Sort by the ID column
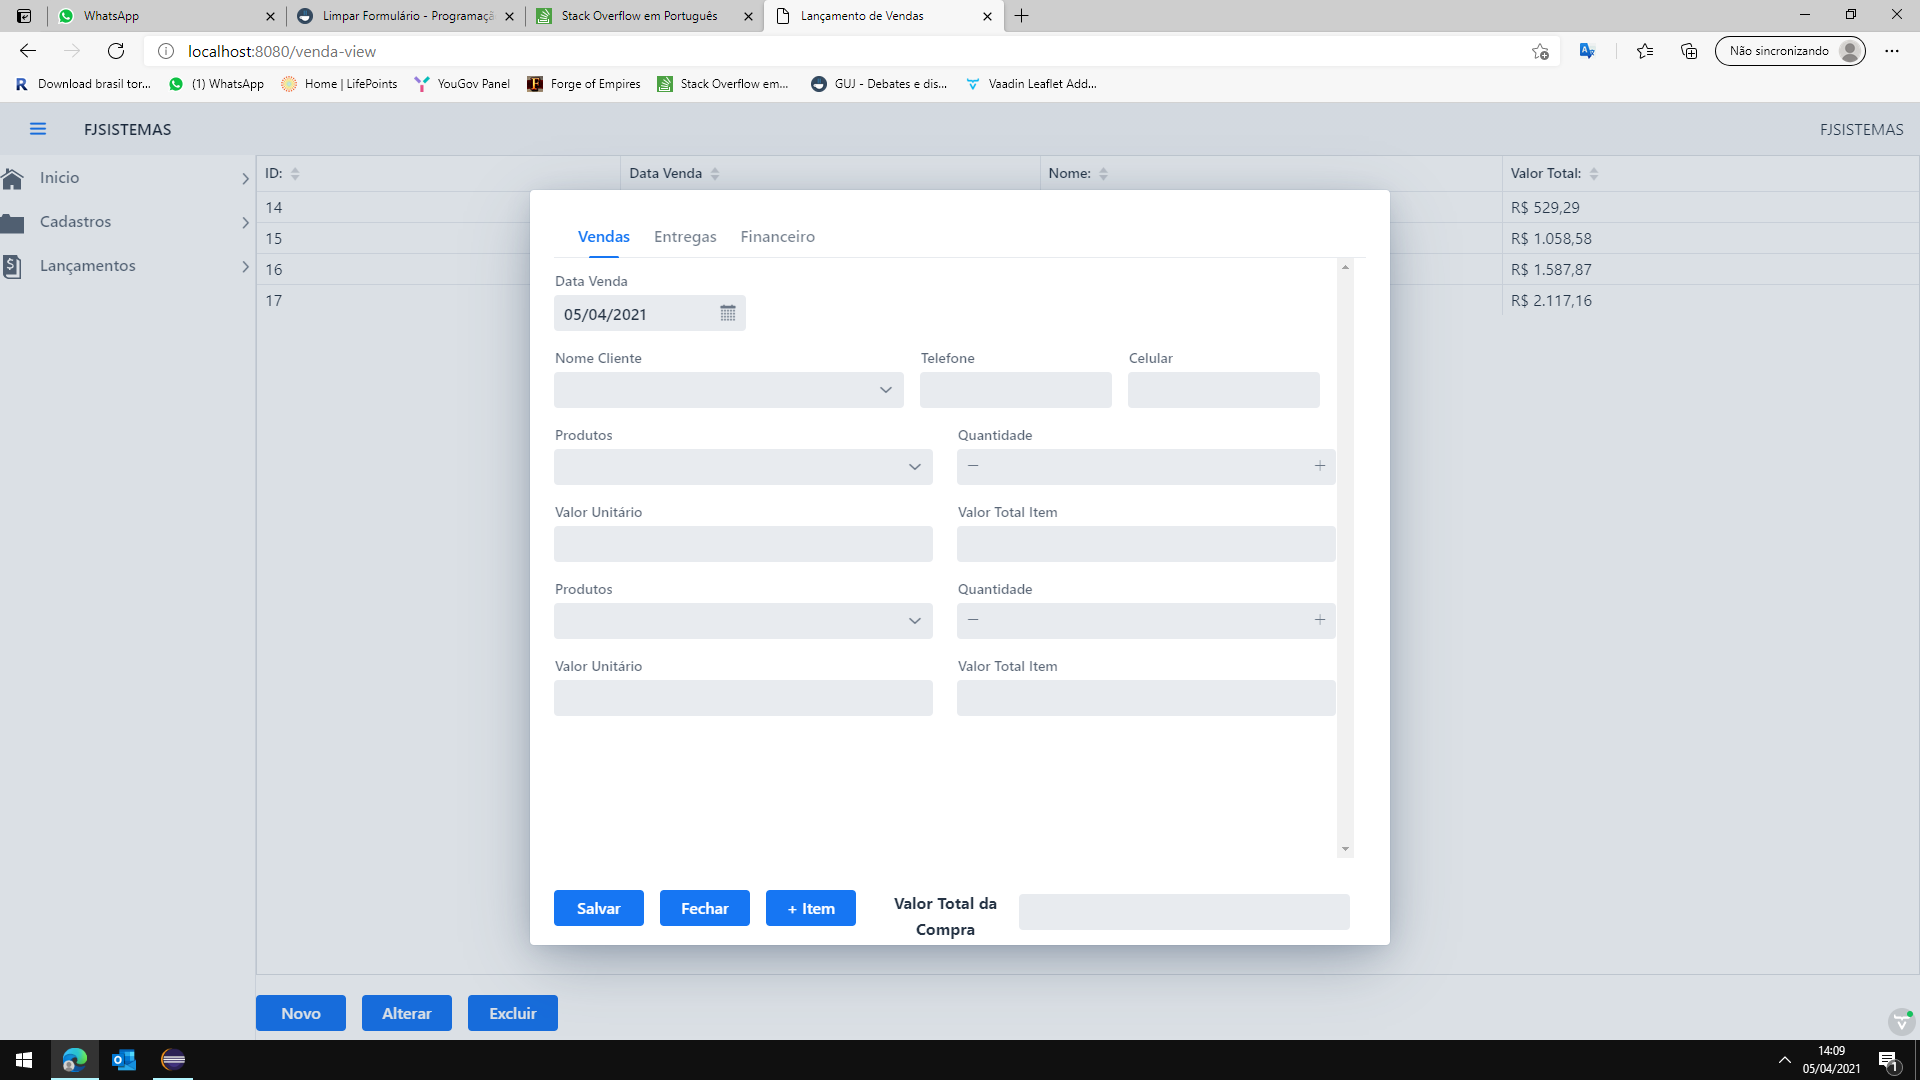Viewport: 1920px width, 1080px height. pos(295,174)
